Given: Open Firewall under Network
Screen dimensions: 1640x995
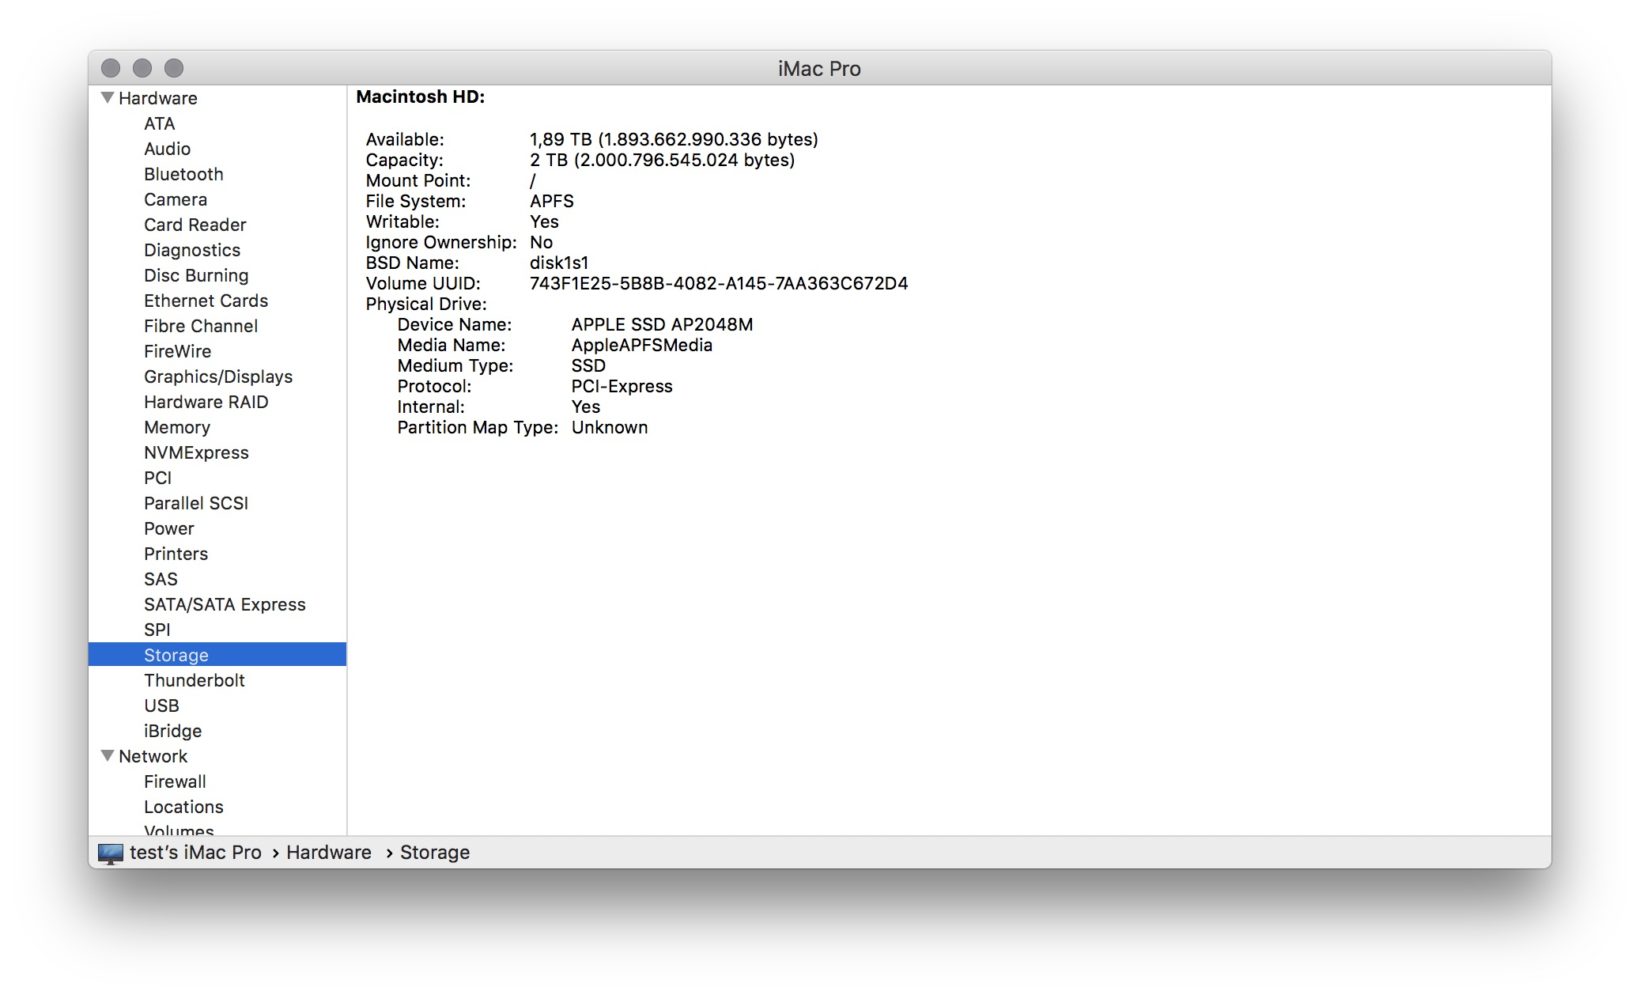Looking at the screenshot, I should pos(175,782).
